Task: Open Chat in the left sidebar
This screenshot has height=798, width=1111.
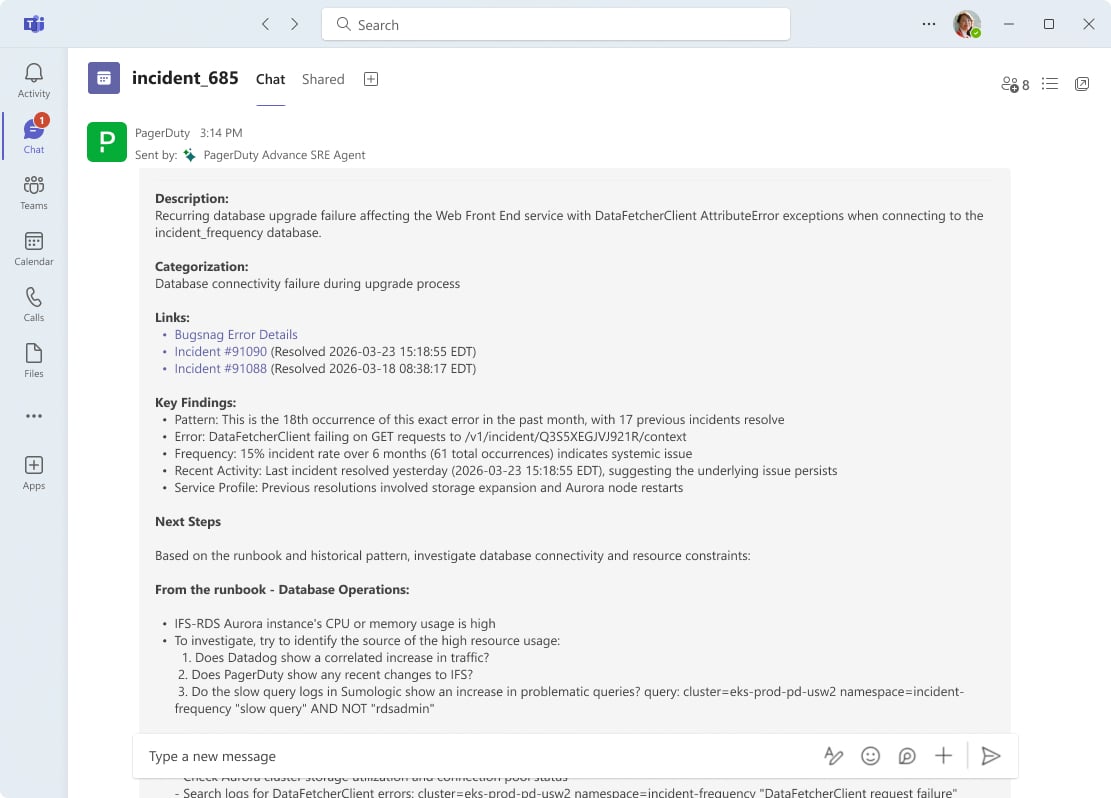Action: click(x=33, y=137)
